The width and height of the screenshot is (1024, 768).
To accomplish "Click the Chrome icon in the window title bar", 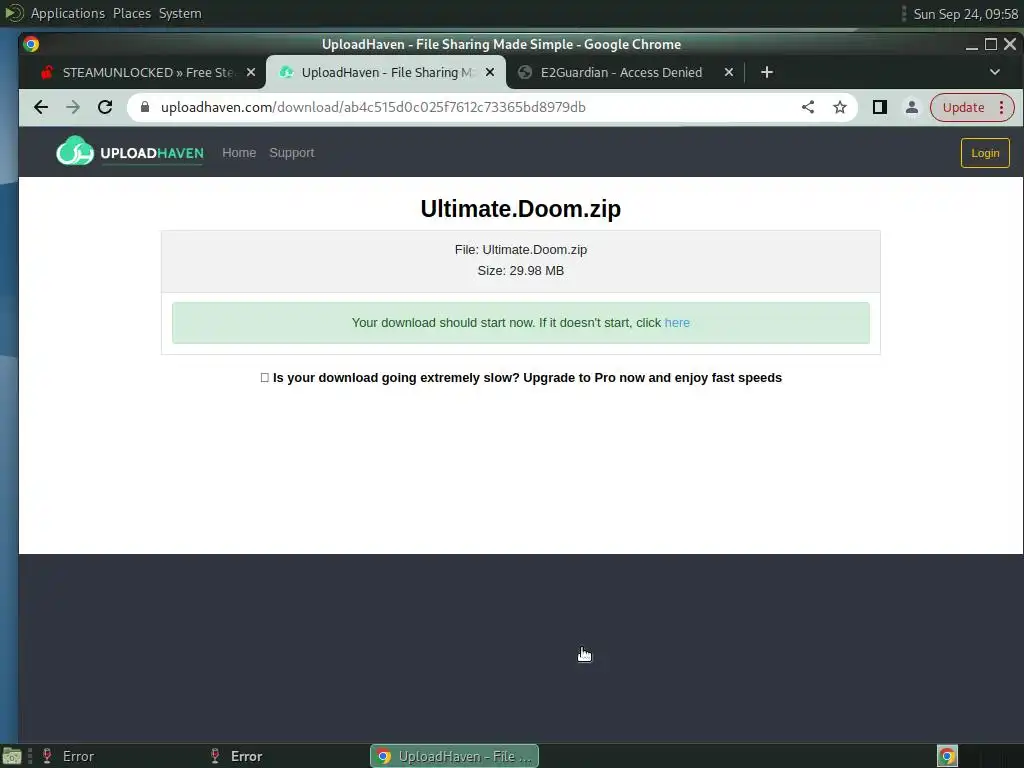I will (x=31, y=44).
